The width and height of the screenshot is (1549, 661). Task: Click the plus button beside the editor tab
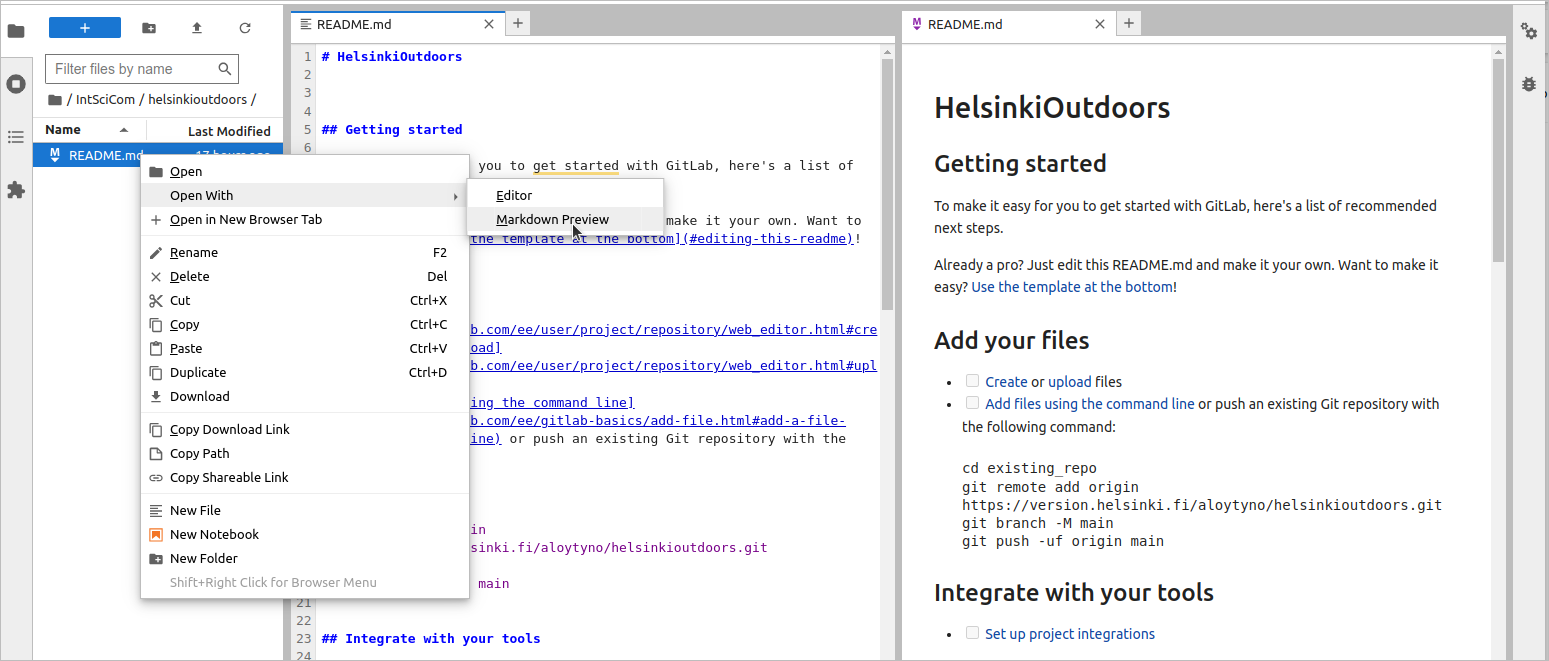coord(517,24)
